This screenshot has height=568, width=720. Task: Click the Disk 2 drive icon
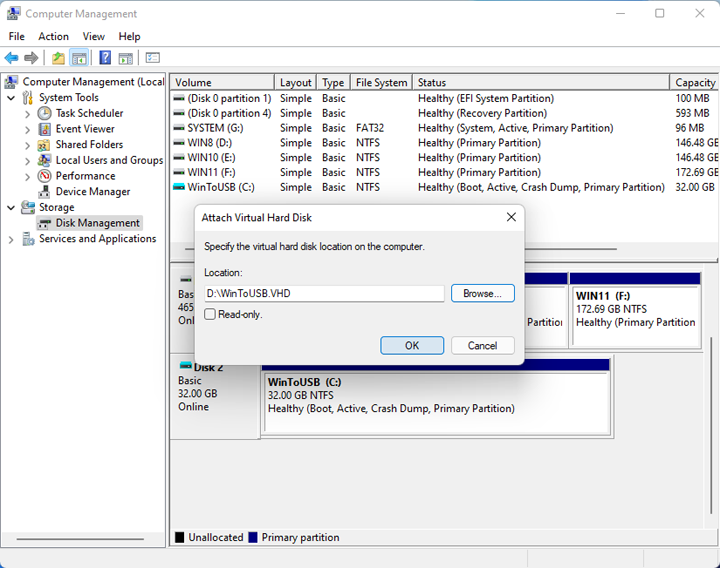click(186, 366)
